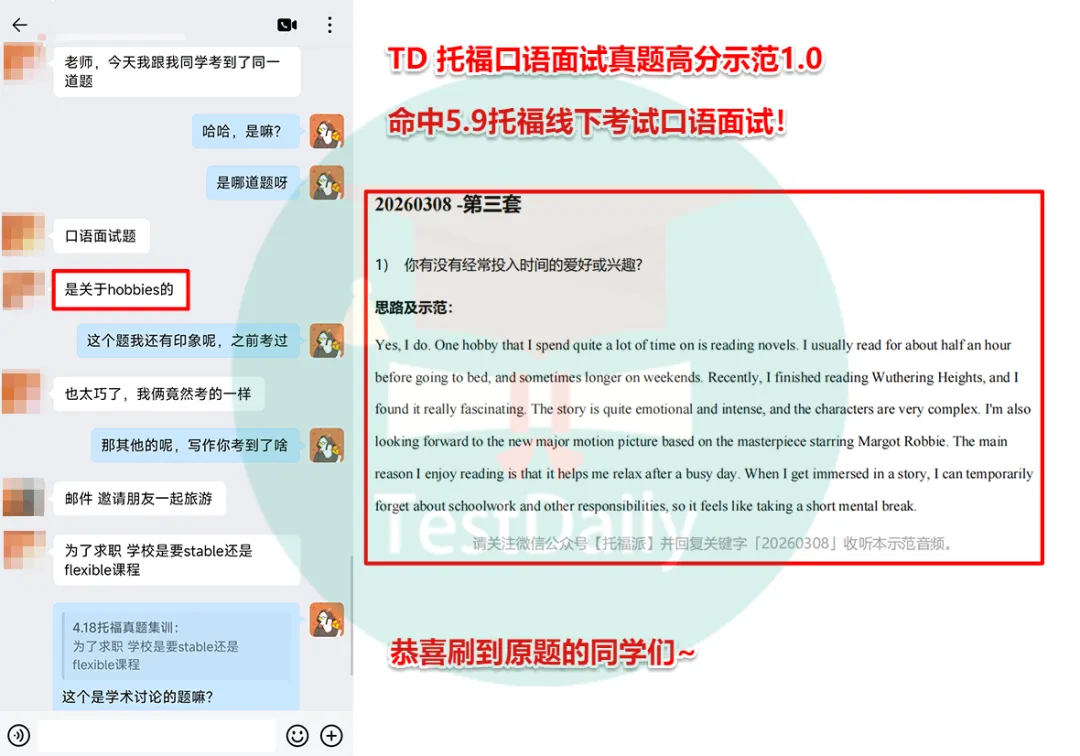Tap student avatar beside 邮件 邀请朋友一起旅游
Image resolution: width=1080 pixels, height=756 pixels.
23,497
